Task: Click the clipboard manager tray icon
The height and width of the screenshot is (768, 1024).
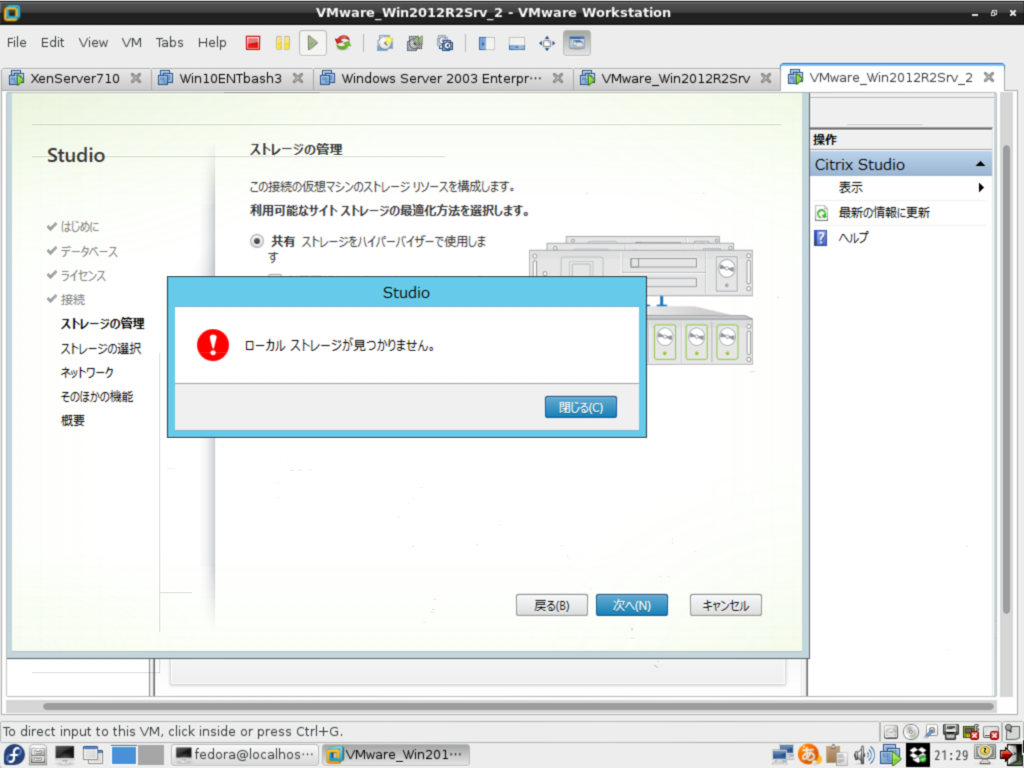Action: [836, 755]
